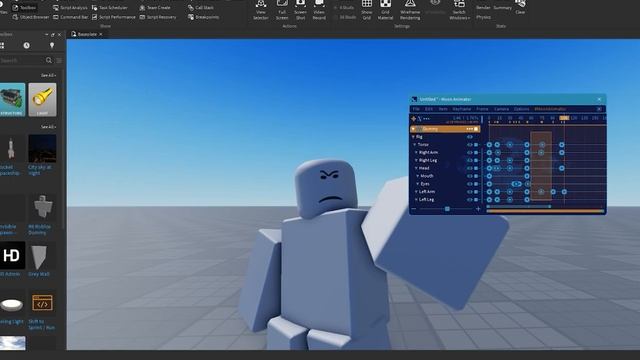Select 4 Studs grid size
Viewport: 640px width, 360px height.
[x=344, y=8]
